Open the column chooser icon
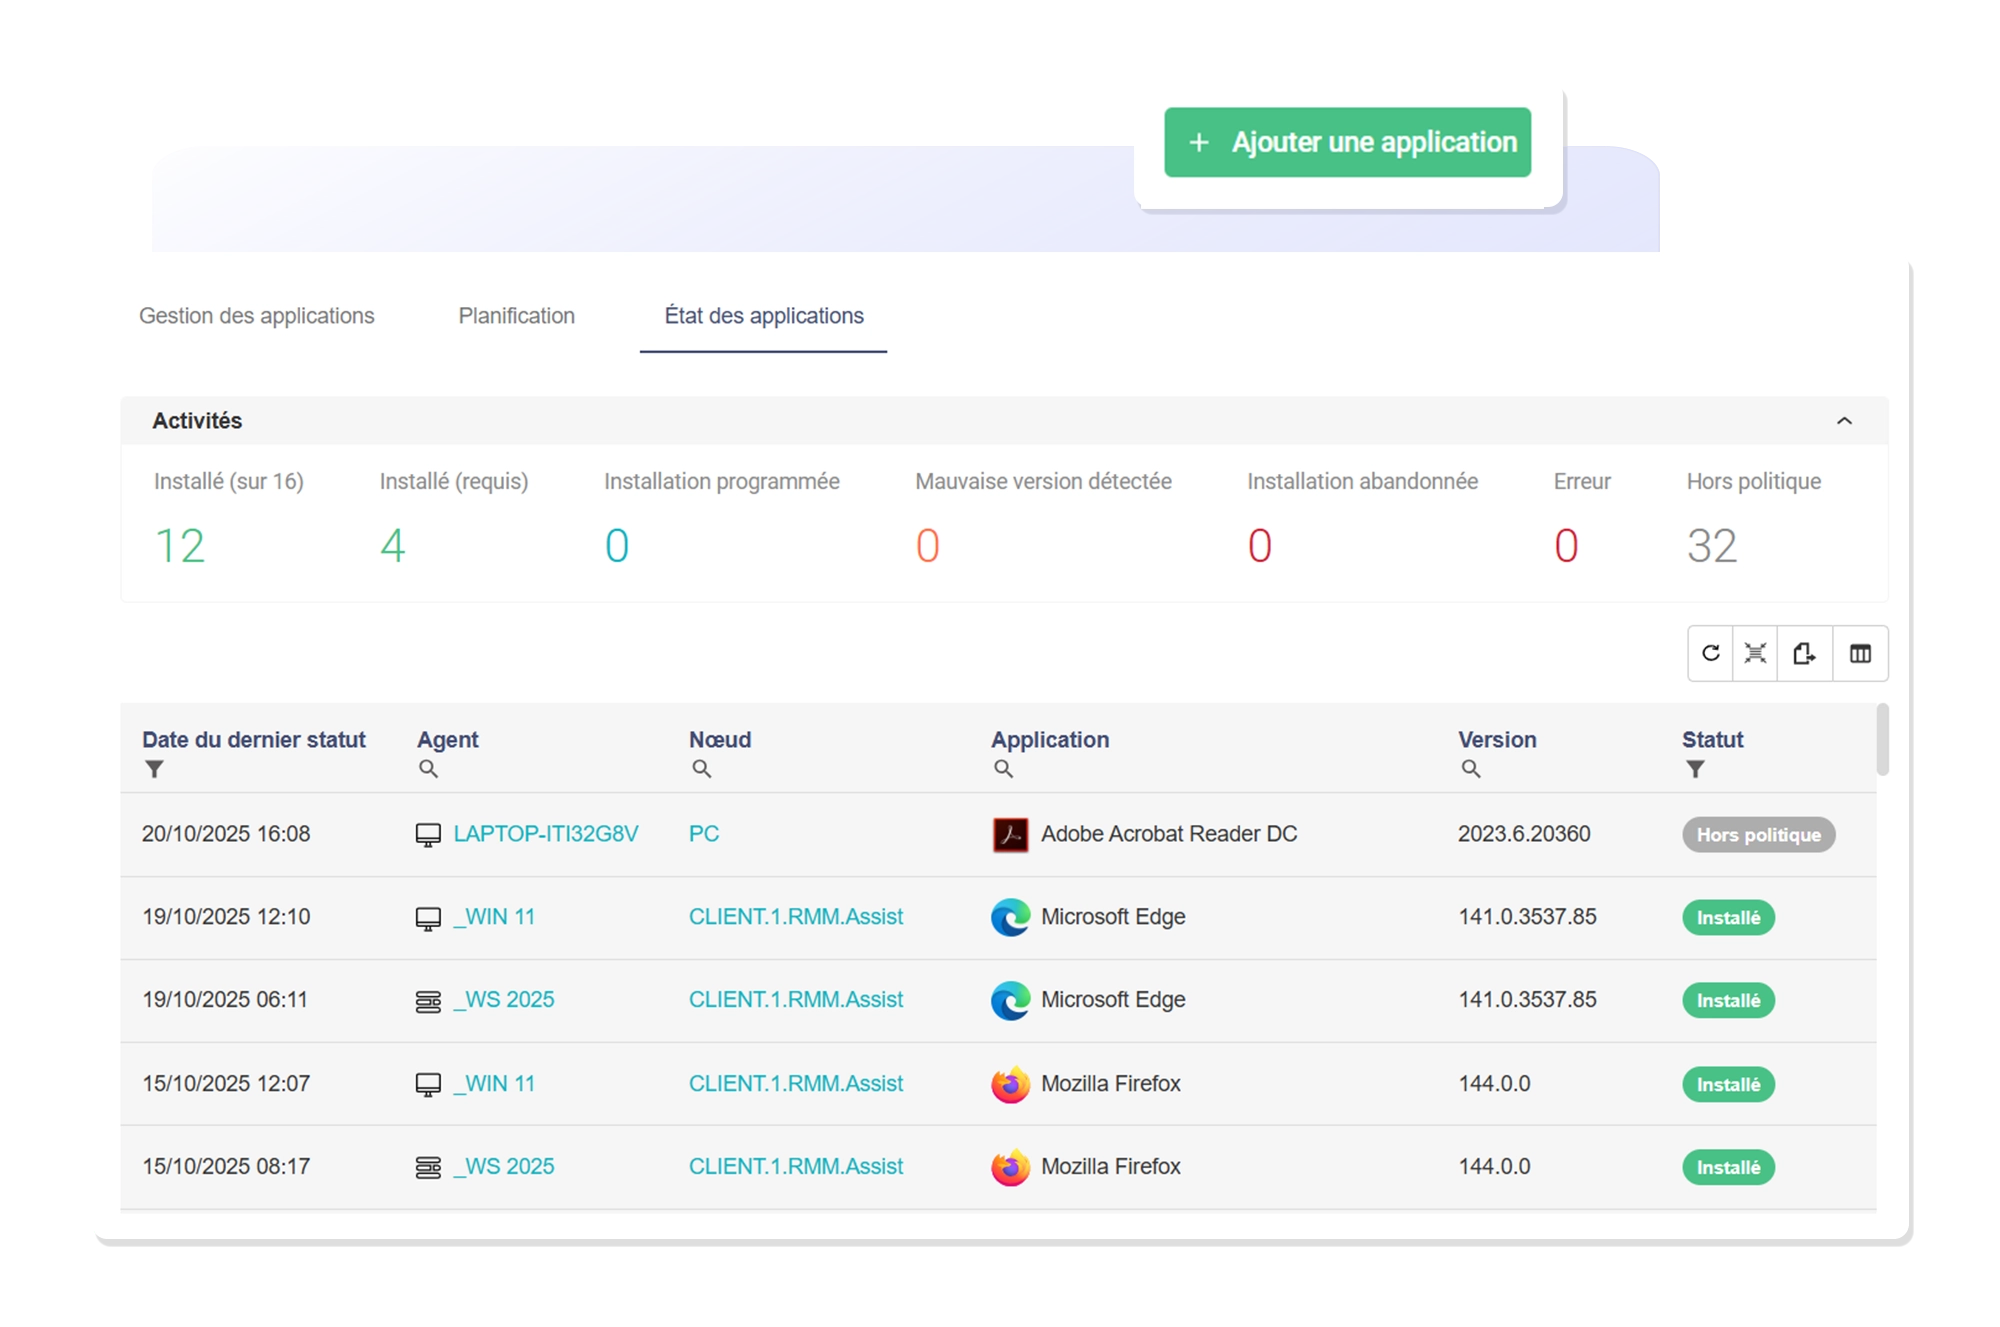Viewport: 2000px width, 1327px height. [1859, 653]
